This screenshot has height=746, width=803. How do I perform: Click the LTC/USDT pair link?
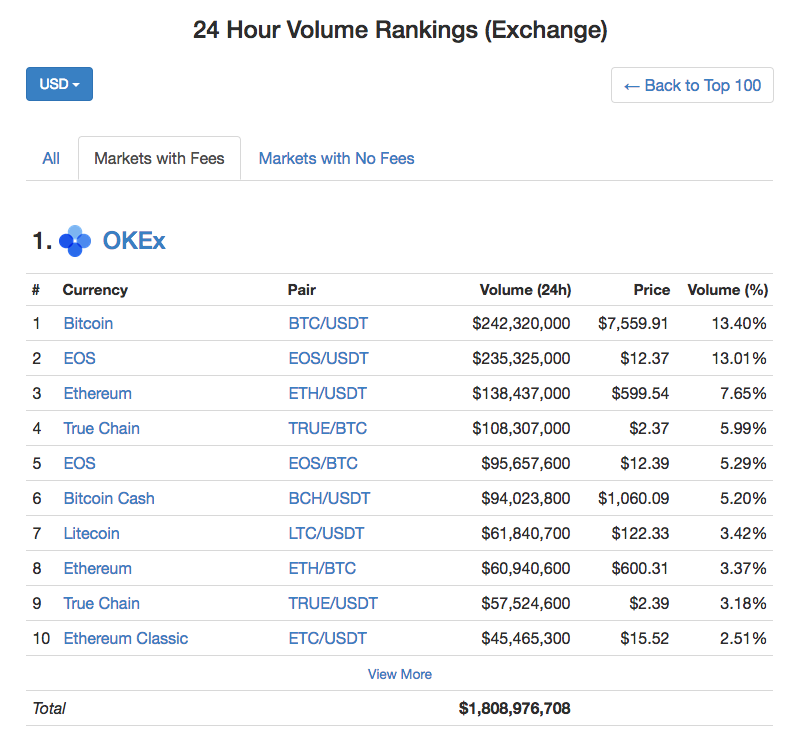click(326, 534)
